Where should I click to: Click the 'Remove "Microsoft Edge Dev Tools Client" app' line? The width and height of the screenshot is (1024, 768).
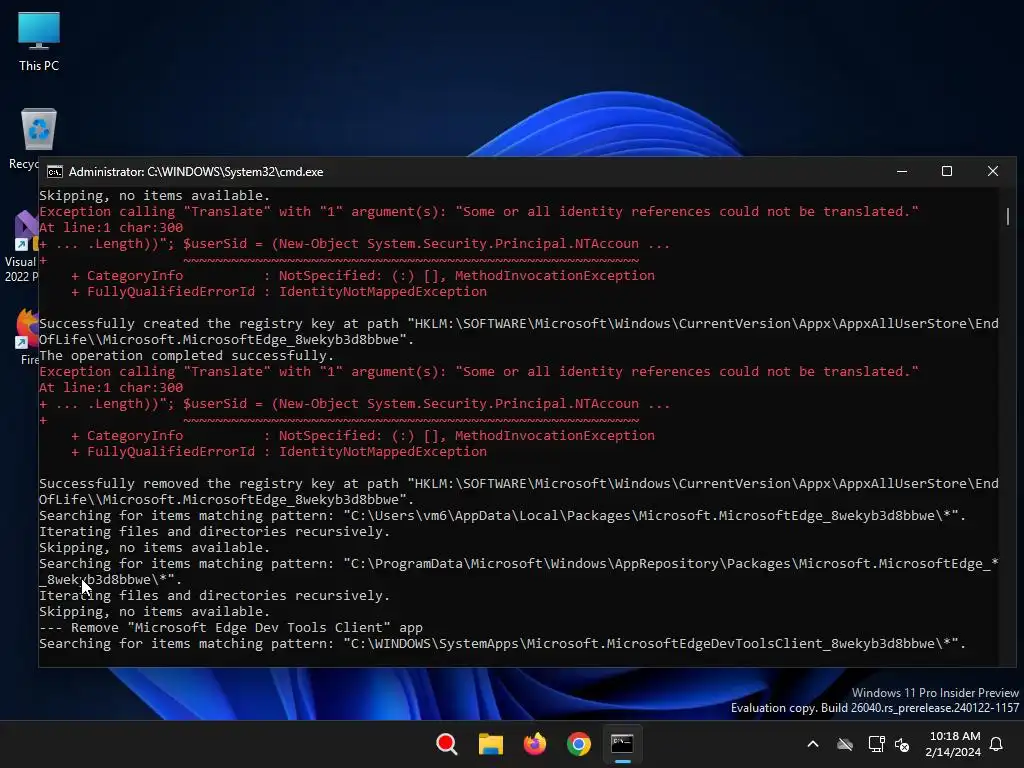coord(231,628)
